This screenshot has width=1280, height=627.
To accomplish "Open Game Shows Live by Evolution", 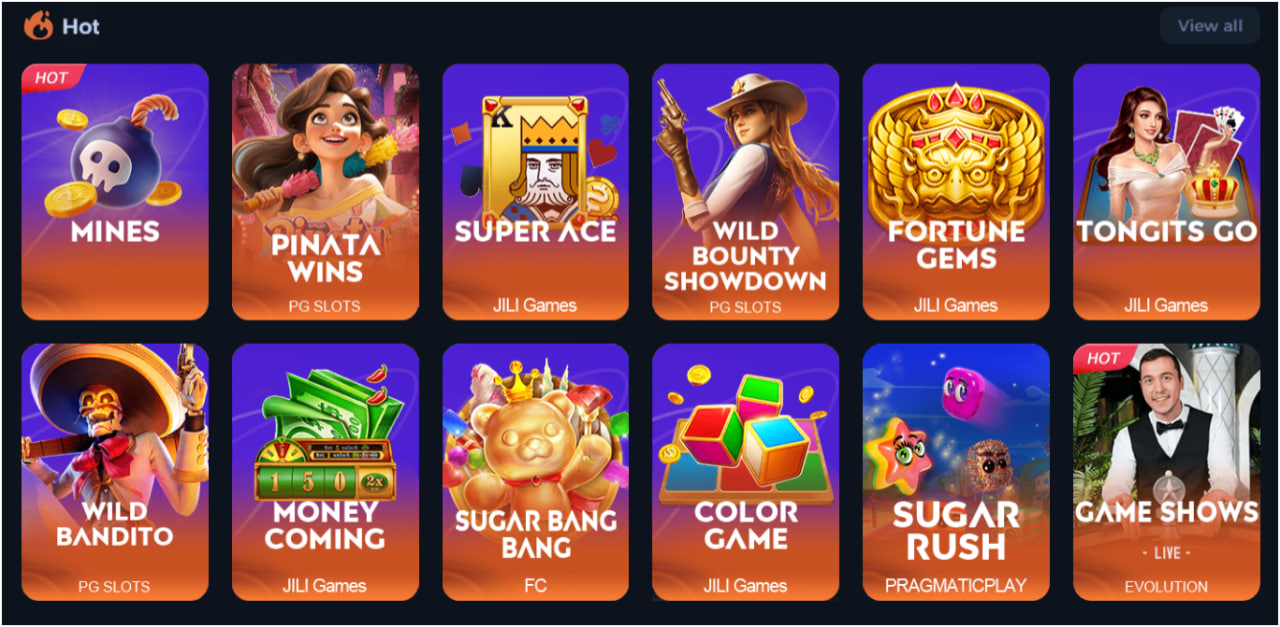I will [1166, 472].
